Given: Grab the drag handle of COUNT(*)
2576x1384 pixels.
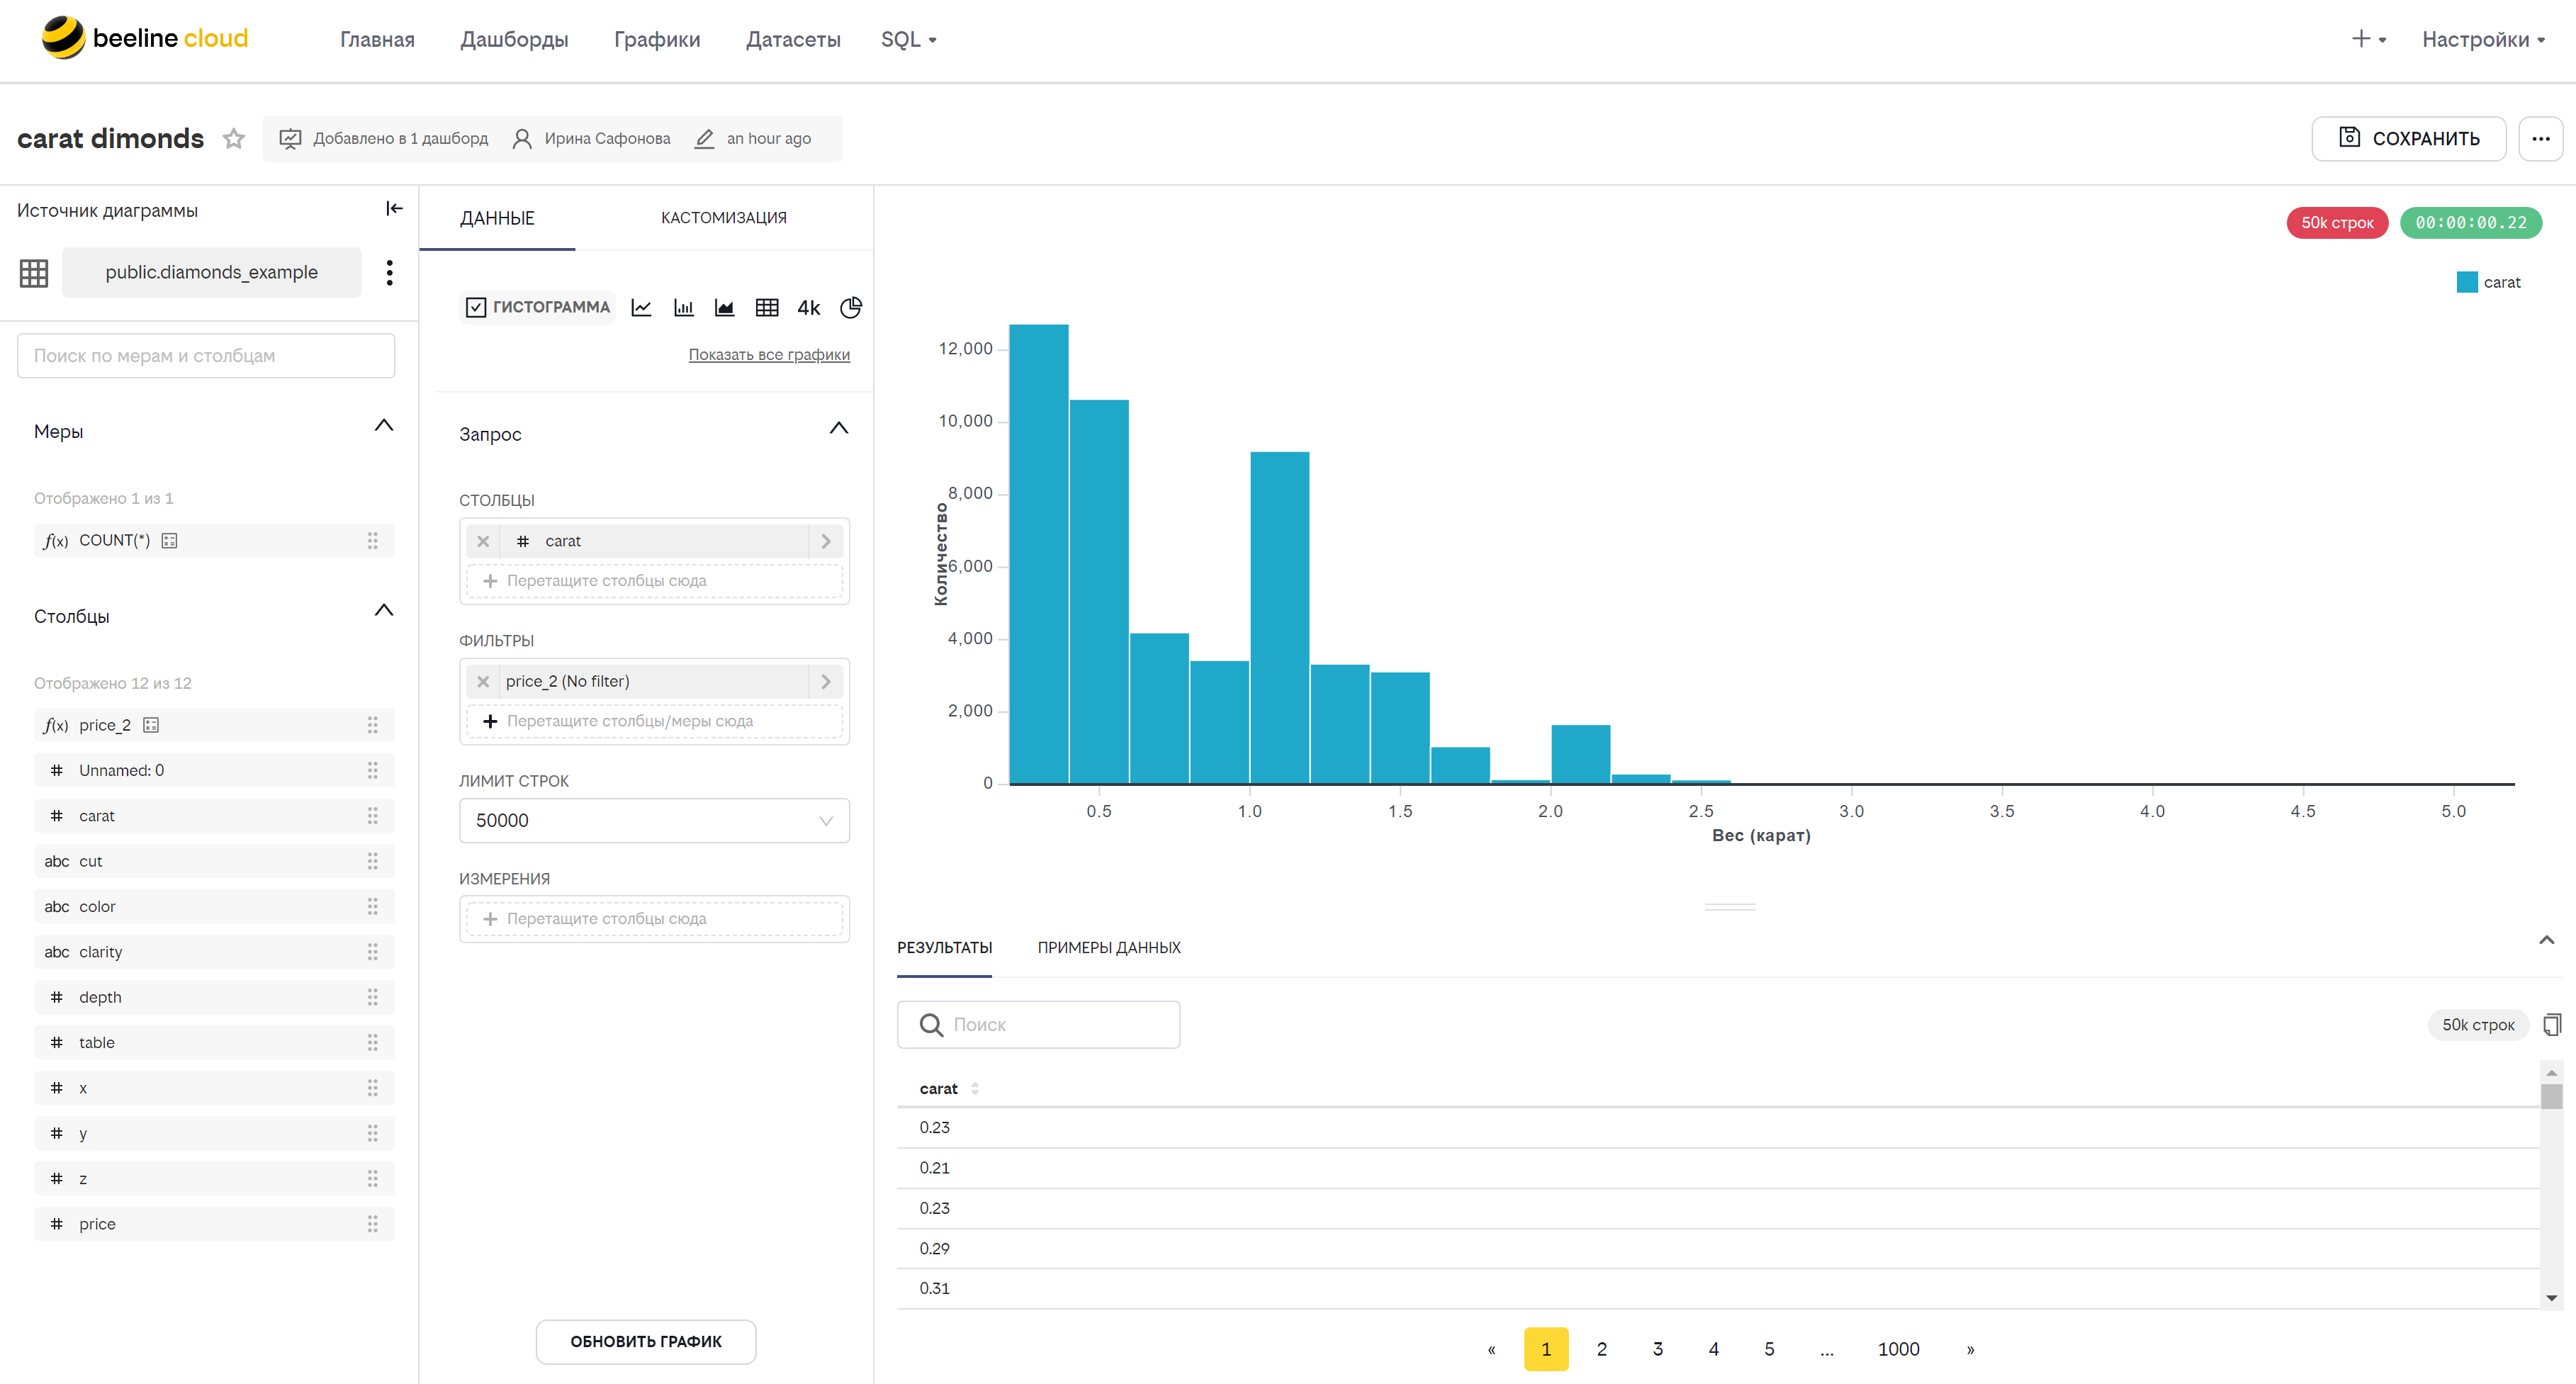Looking at the screenshot, I should (372, 540).
